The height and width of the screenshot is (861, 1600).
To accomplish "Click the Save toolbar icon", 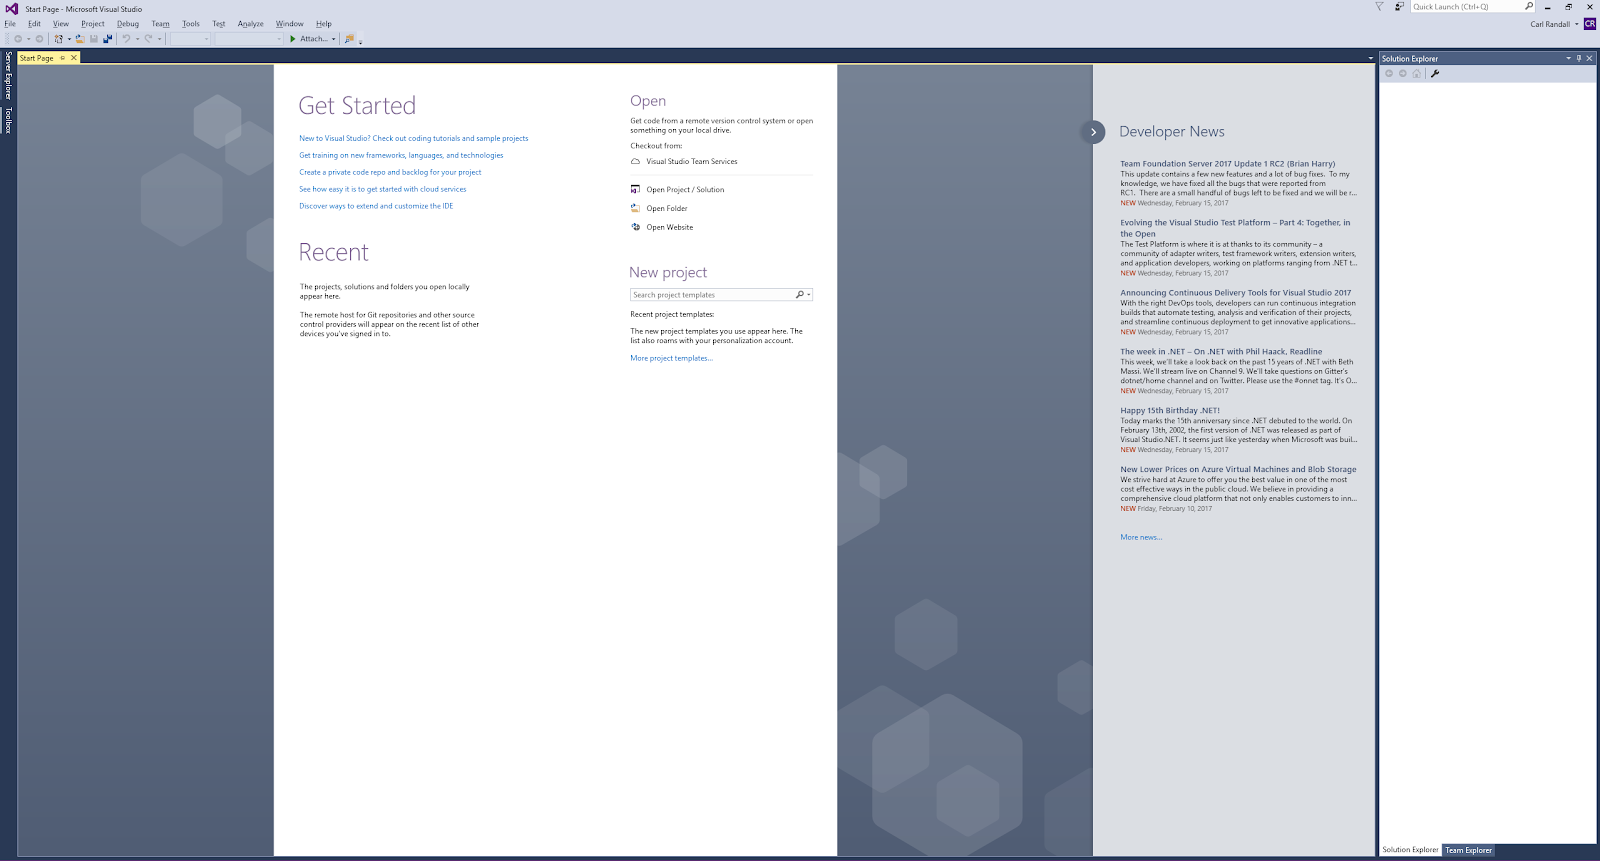I will click(94, 39).
